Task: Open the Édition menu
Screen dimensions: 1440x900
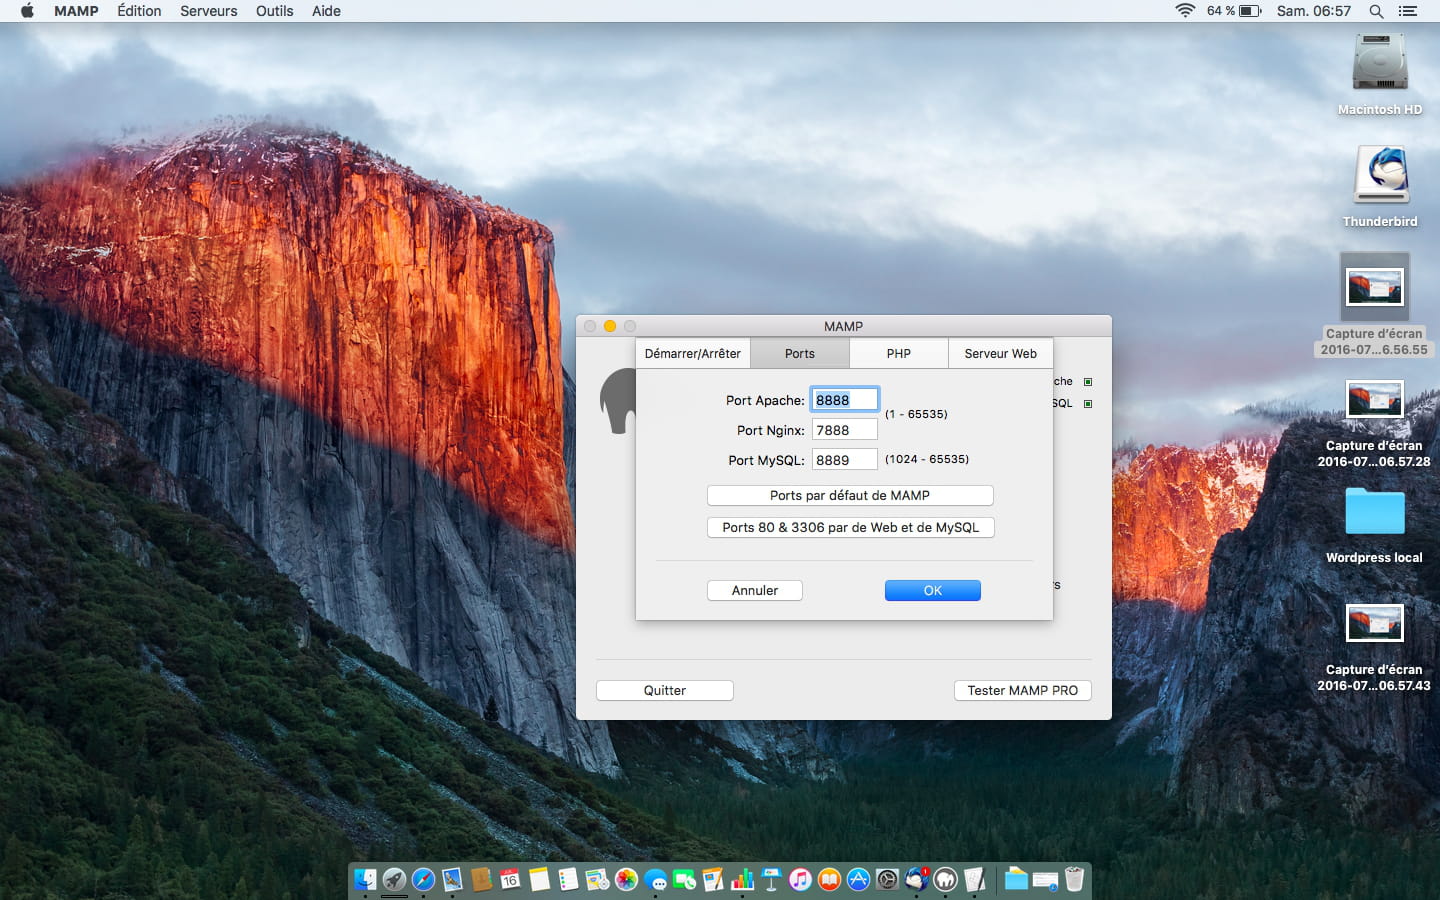Action: click(139, 11)
